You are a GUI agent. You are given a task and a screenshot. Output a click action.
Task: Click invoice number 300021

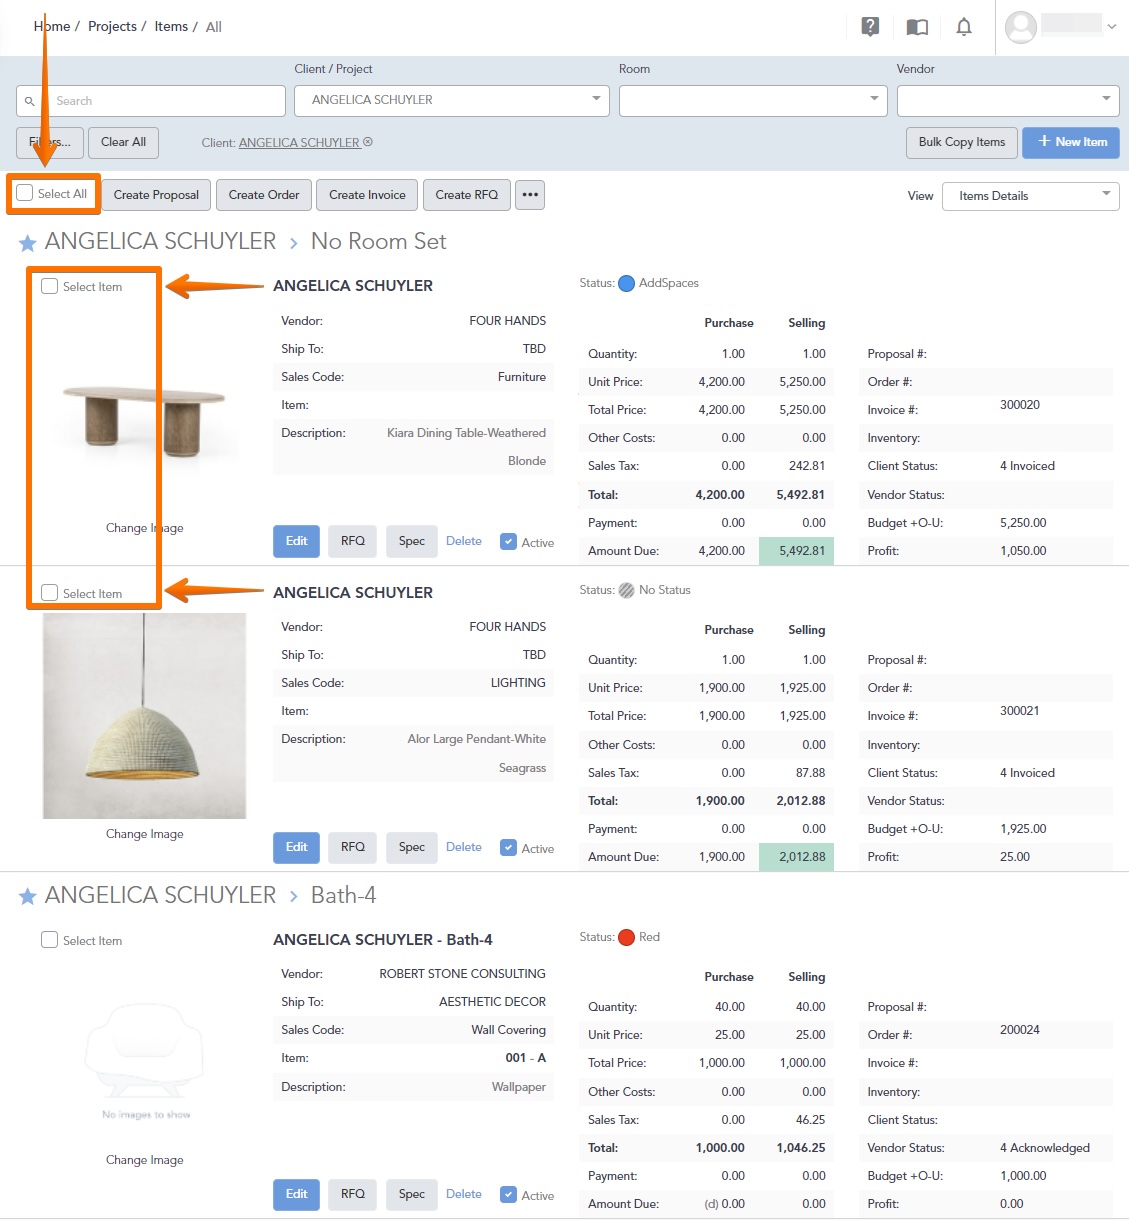point(1020,711)
